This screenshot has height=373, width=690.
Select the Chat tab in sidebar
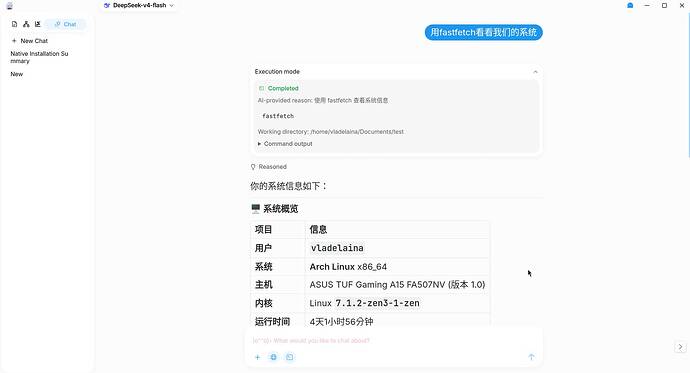click(65, 24)
